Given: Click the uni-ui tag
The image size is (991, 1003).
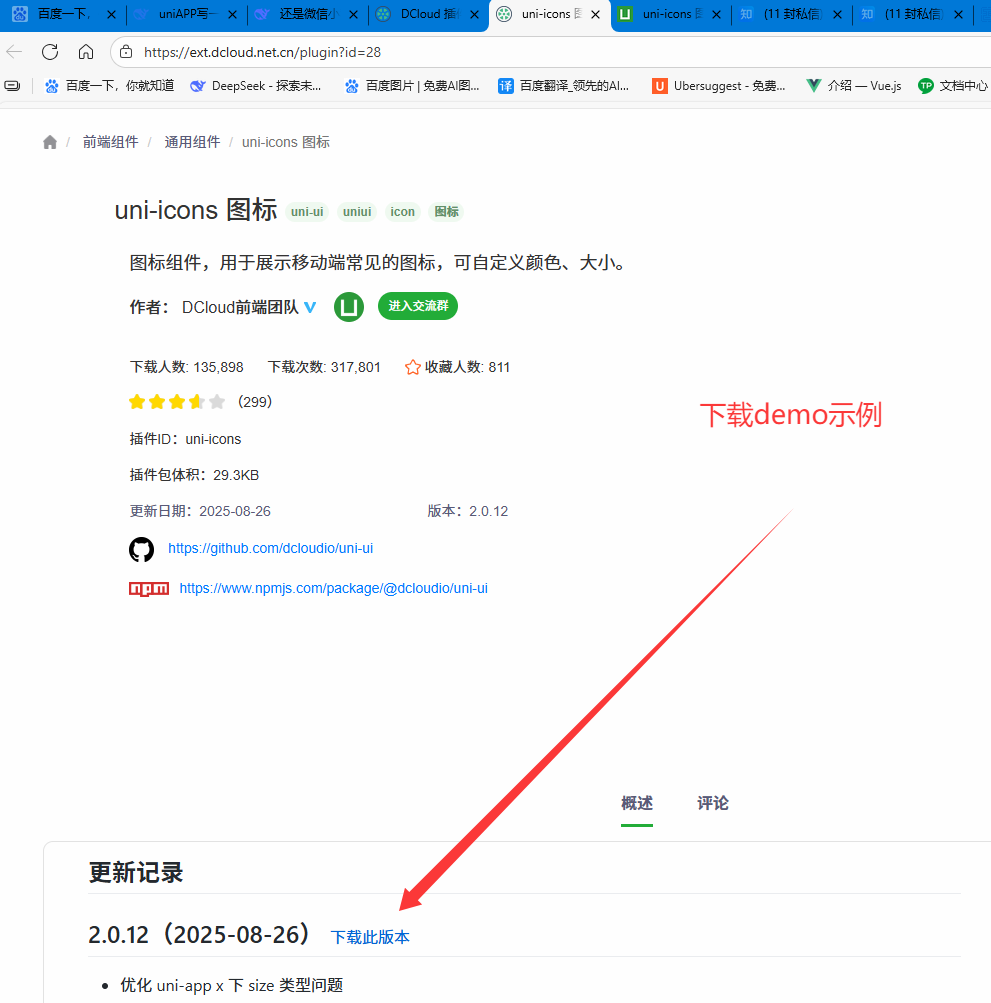Looking at the screenshot, I should [x=307, y=212].
